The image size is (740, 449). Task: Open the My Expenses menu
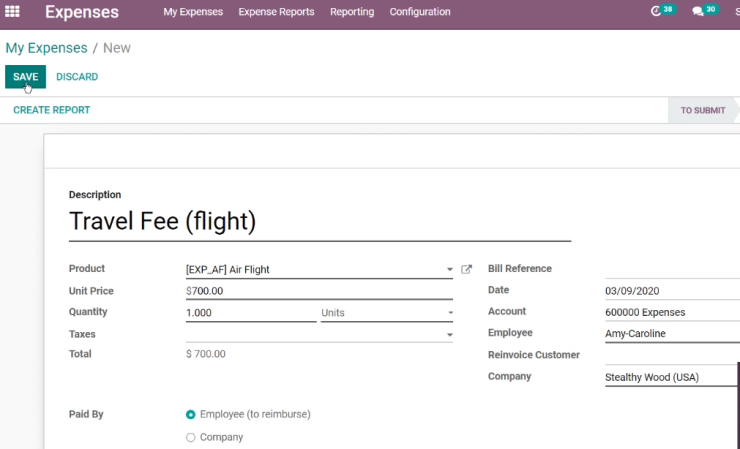pyautogui.click(x=193, y=12)
